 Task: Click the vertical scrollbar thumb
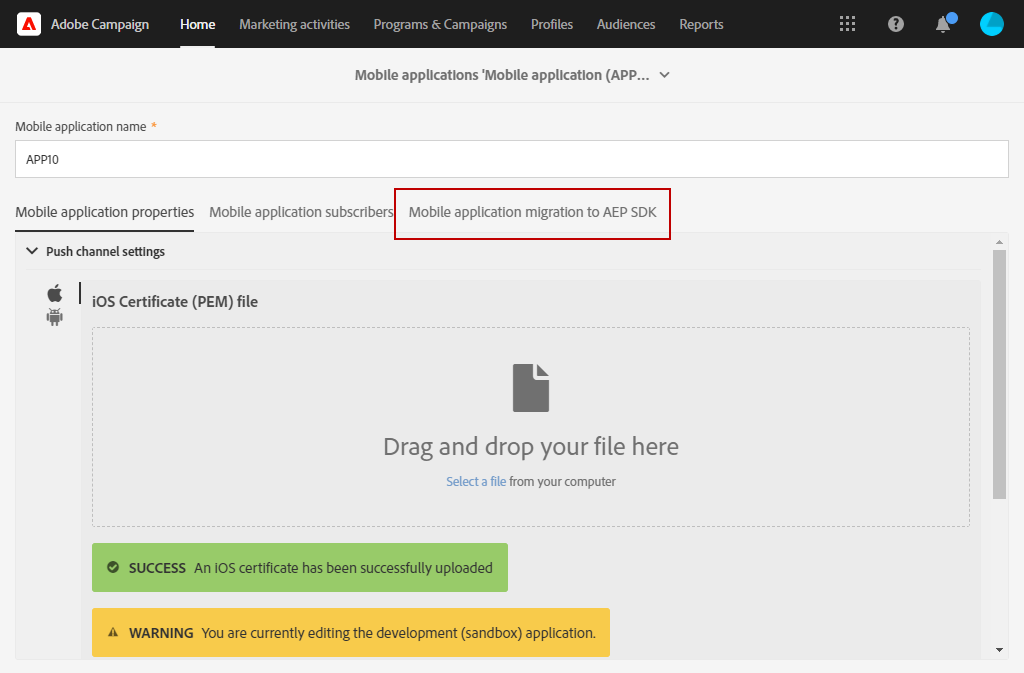(x=999, y=375)
